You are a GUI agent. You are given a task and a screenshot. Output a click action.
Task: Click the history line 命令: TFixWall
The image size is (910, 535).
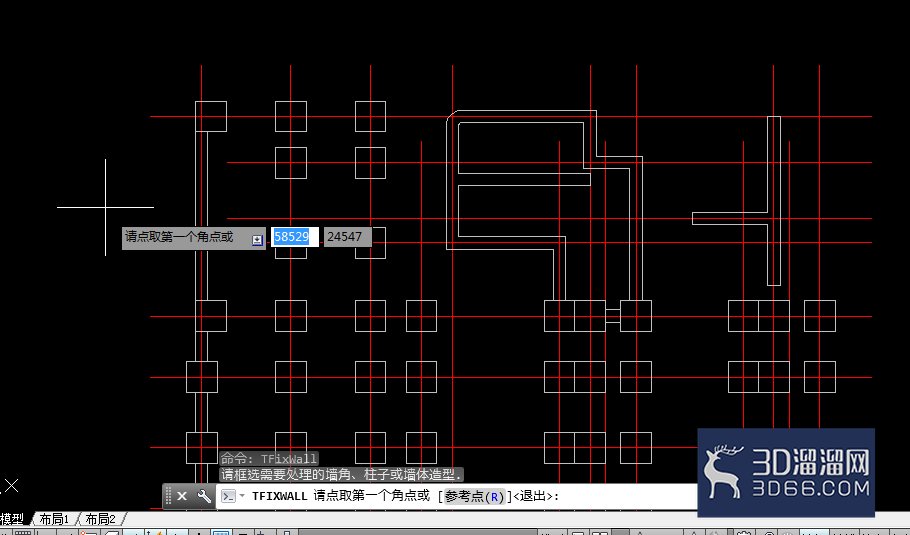tap(269, 458)
